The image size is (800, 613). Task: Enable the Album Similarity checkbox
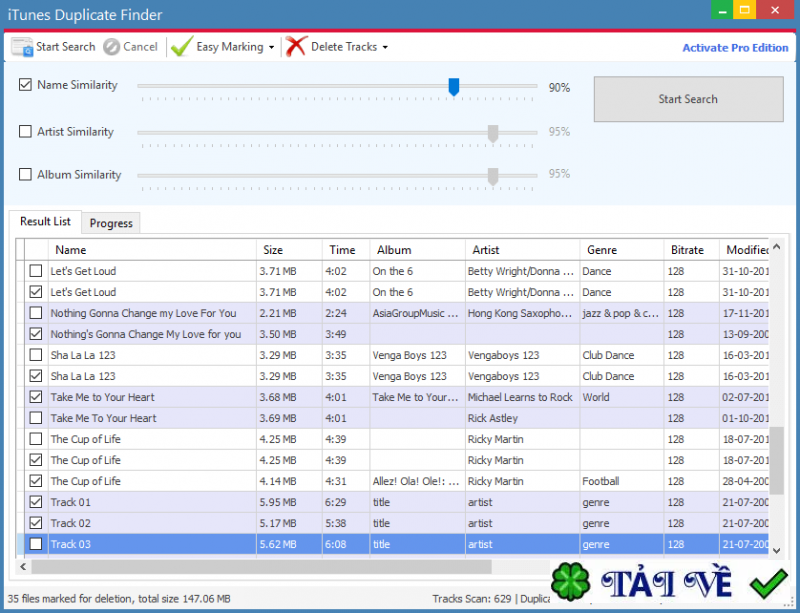(x=25, y=174)
